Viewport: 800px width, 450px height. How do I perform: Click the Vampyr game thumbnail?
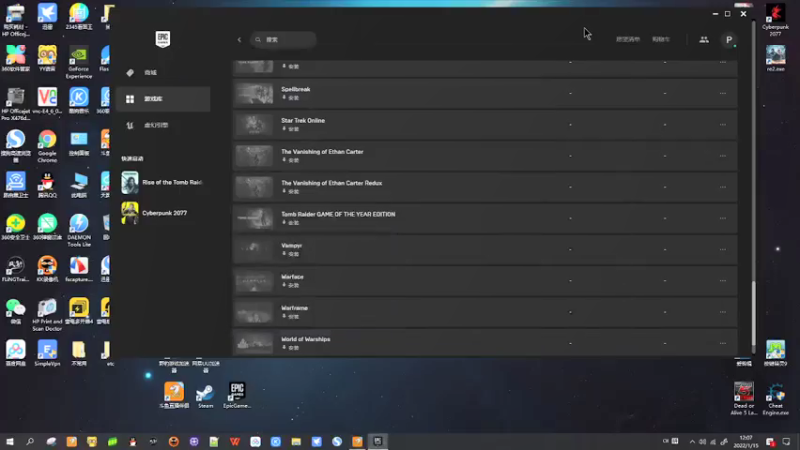pos(254,249)
